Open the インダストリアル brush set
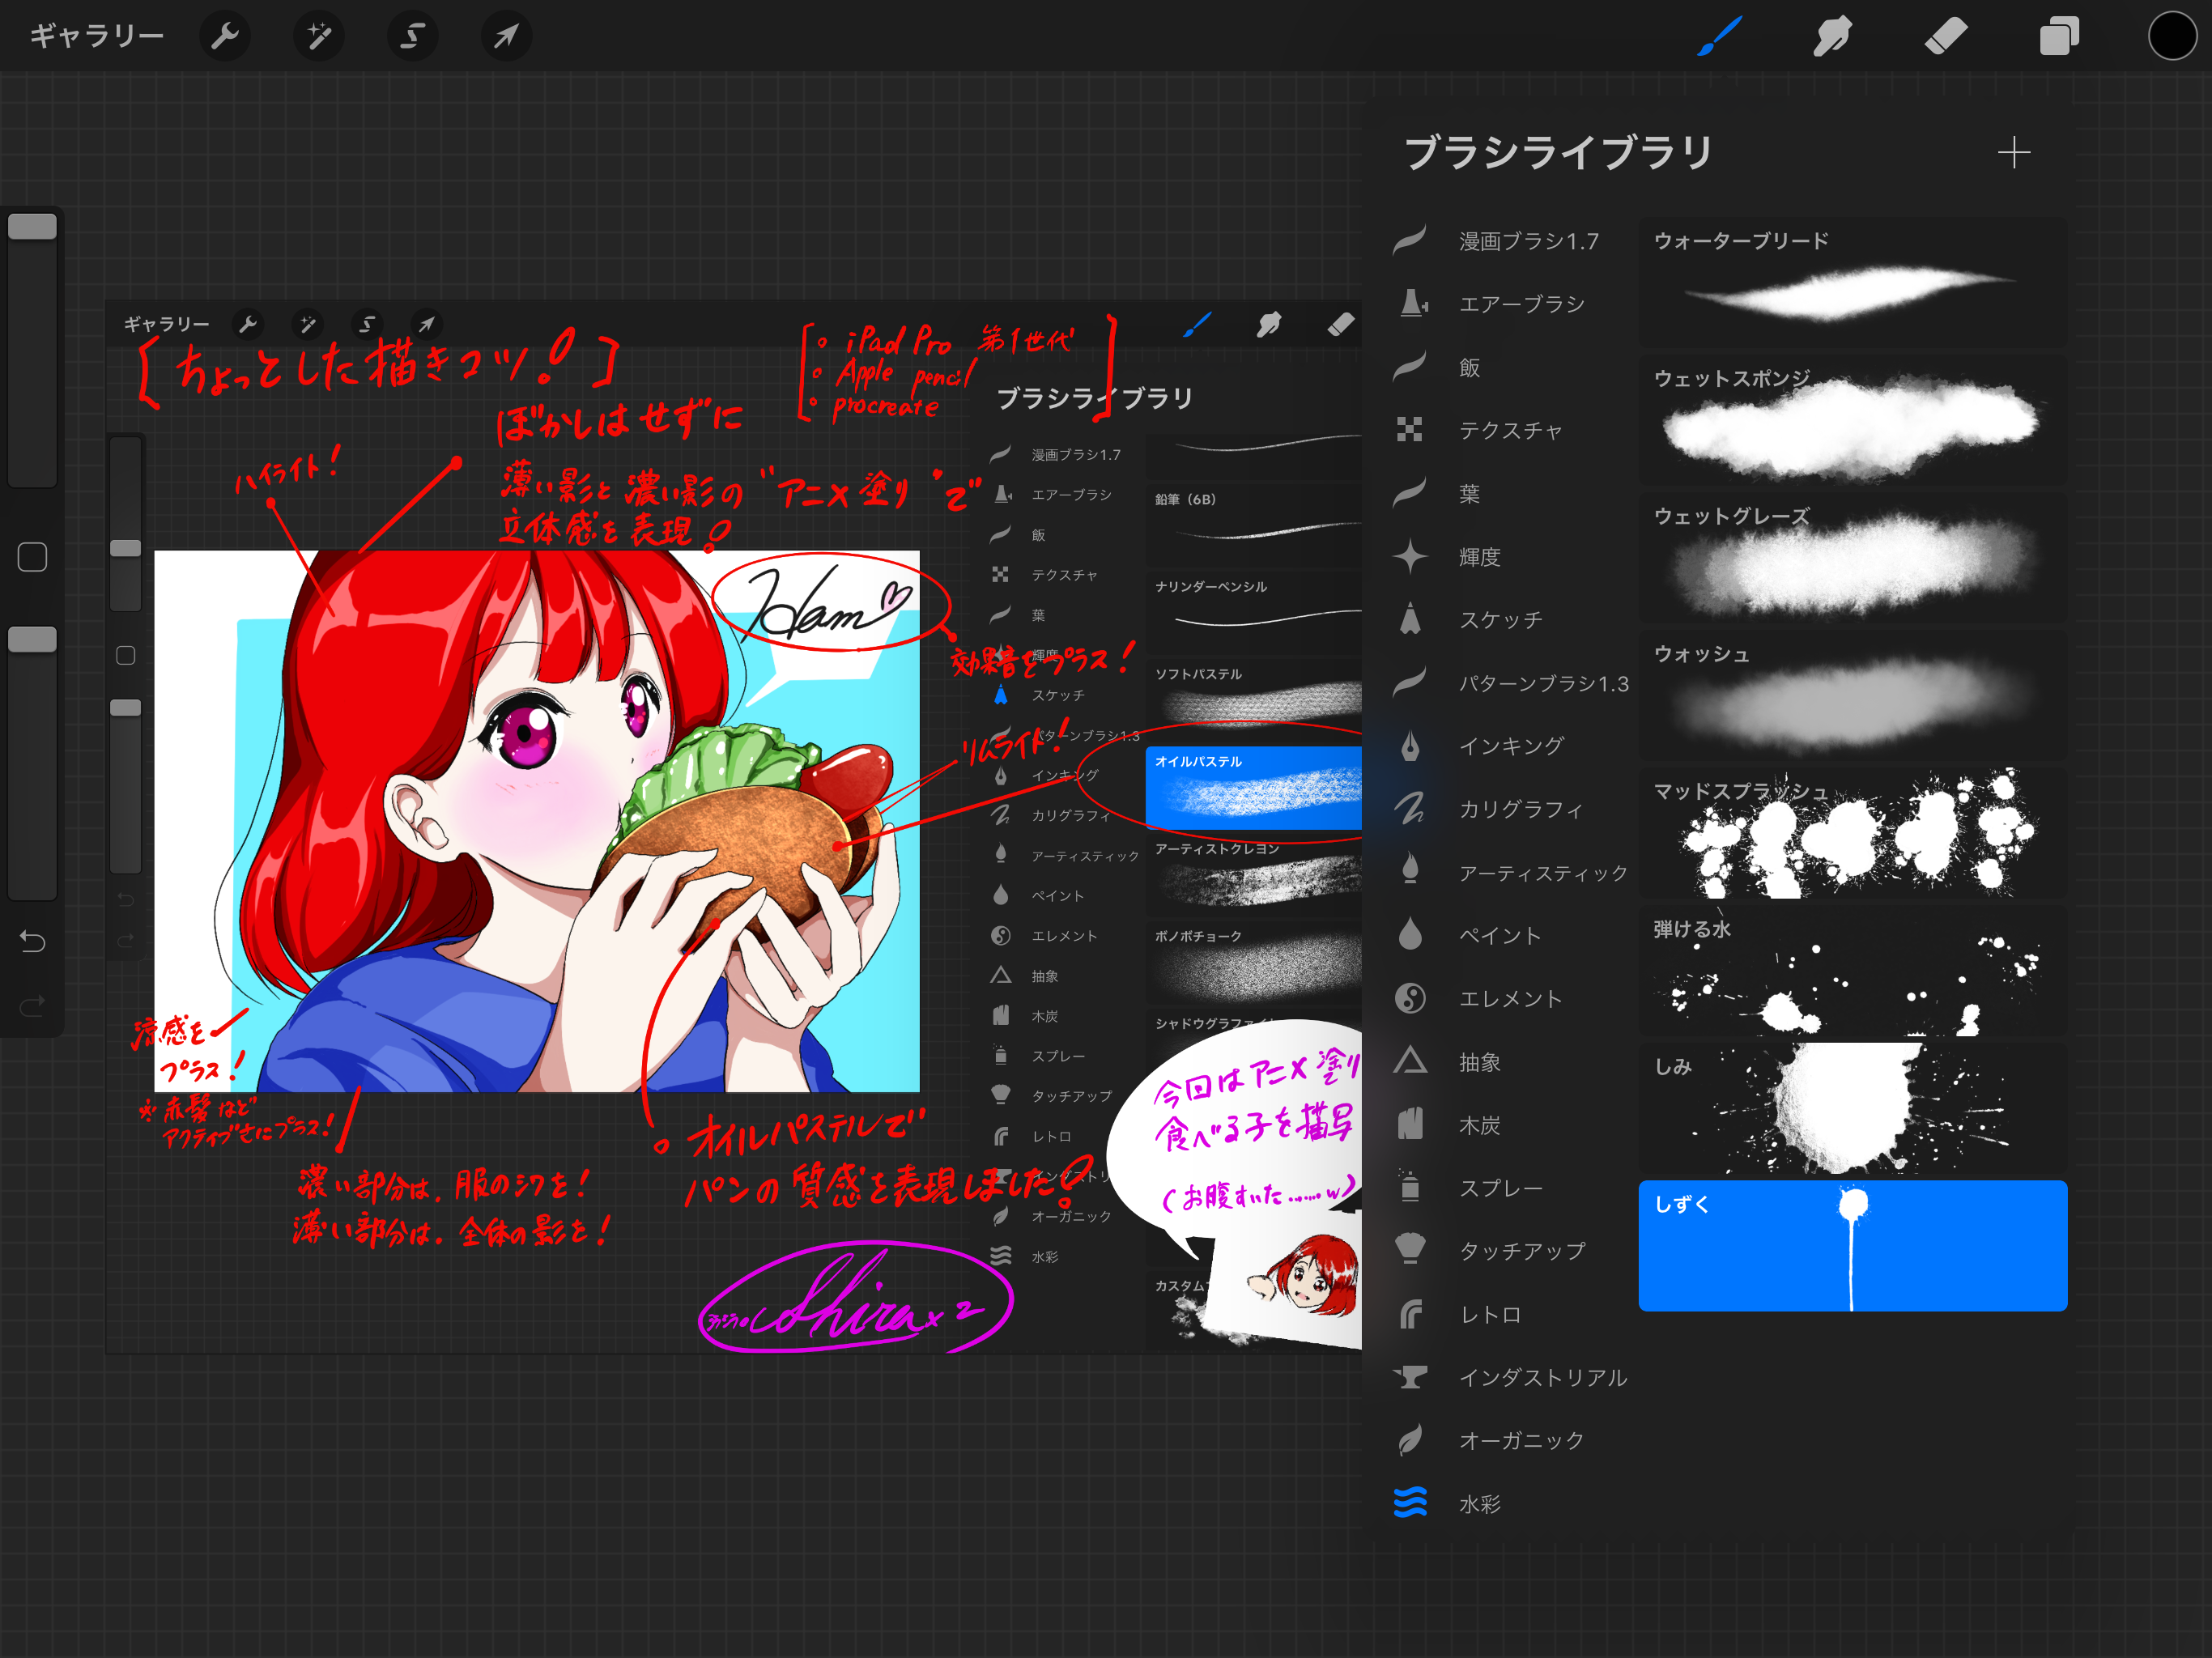2212x1658 pixels. (x=1510, y=1377)
